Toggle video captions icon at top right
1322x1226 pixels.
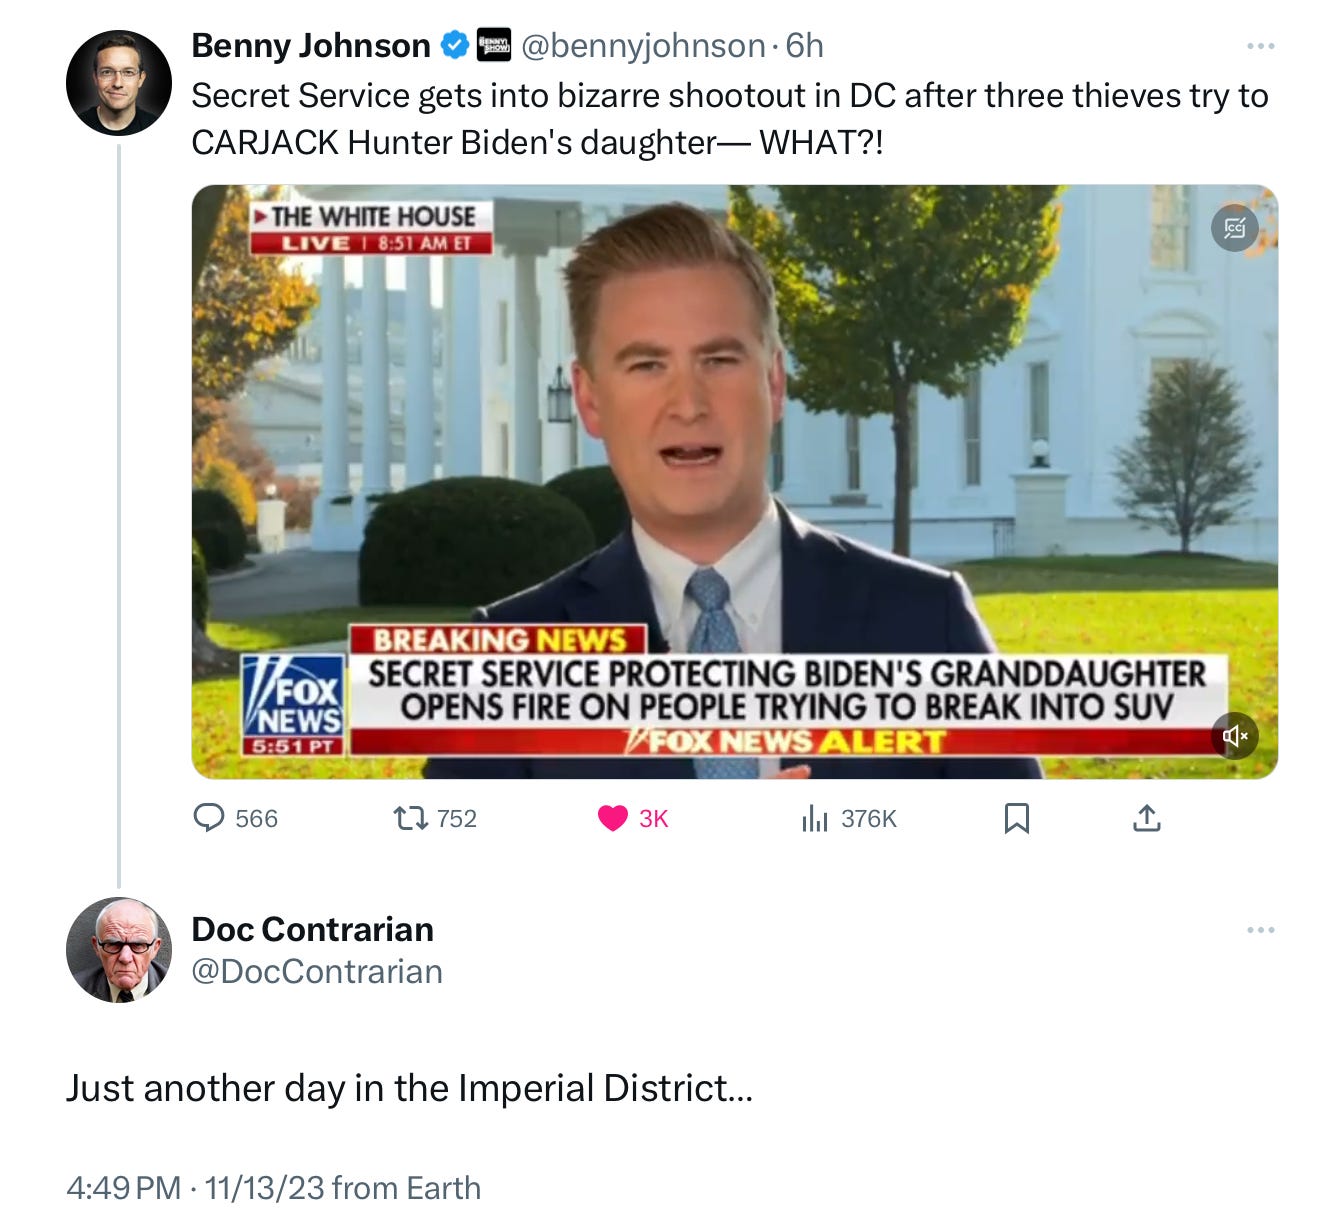tap(1235, 229)
